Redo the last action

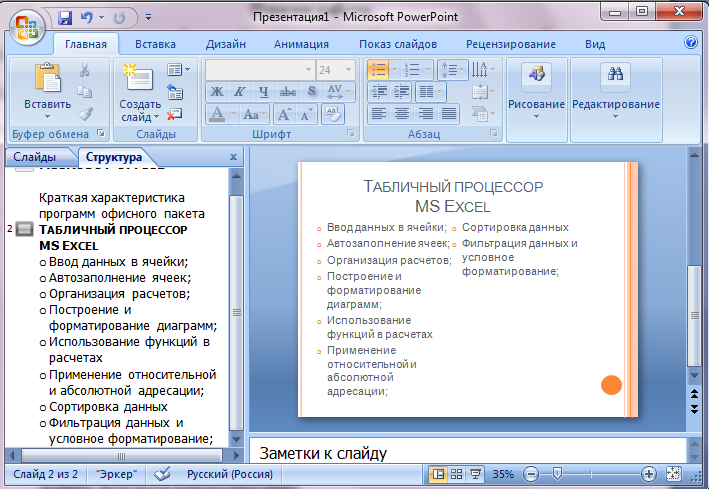point(119,18)
